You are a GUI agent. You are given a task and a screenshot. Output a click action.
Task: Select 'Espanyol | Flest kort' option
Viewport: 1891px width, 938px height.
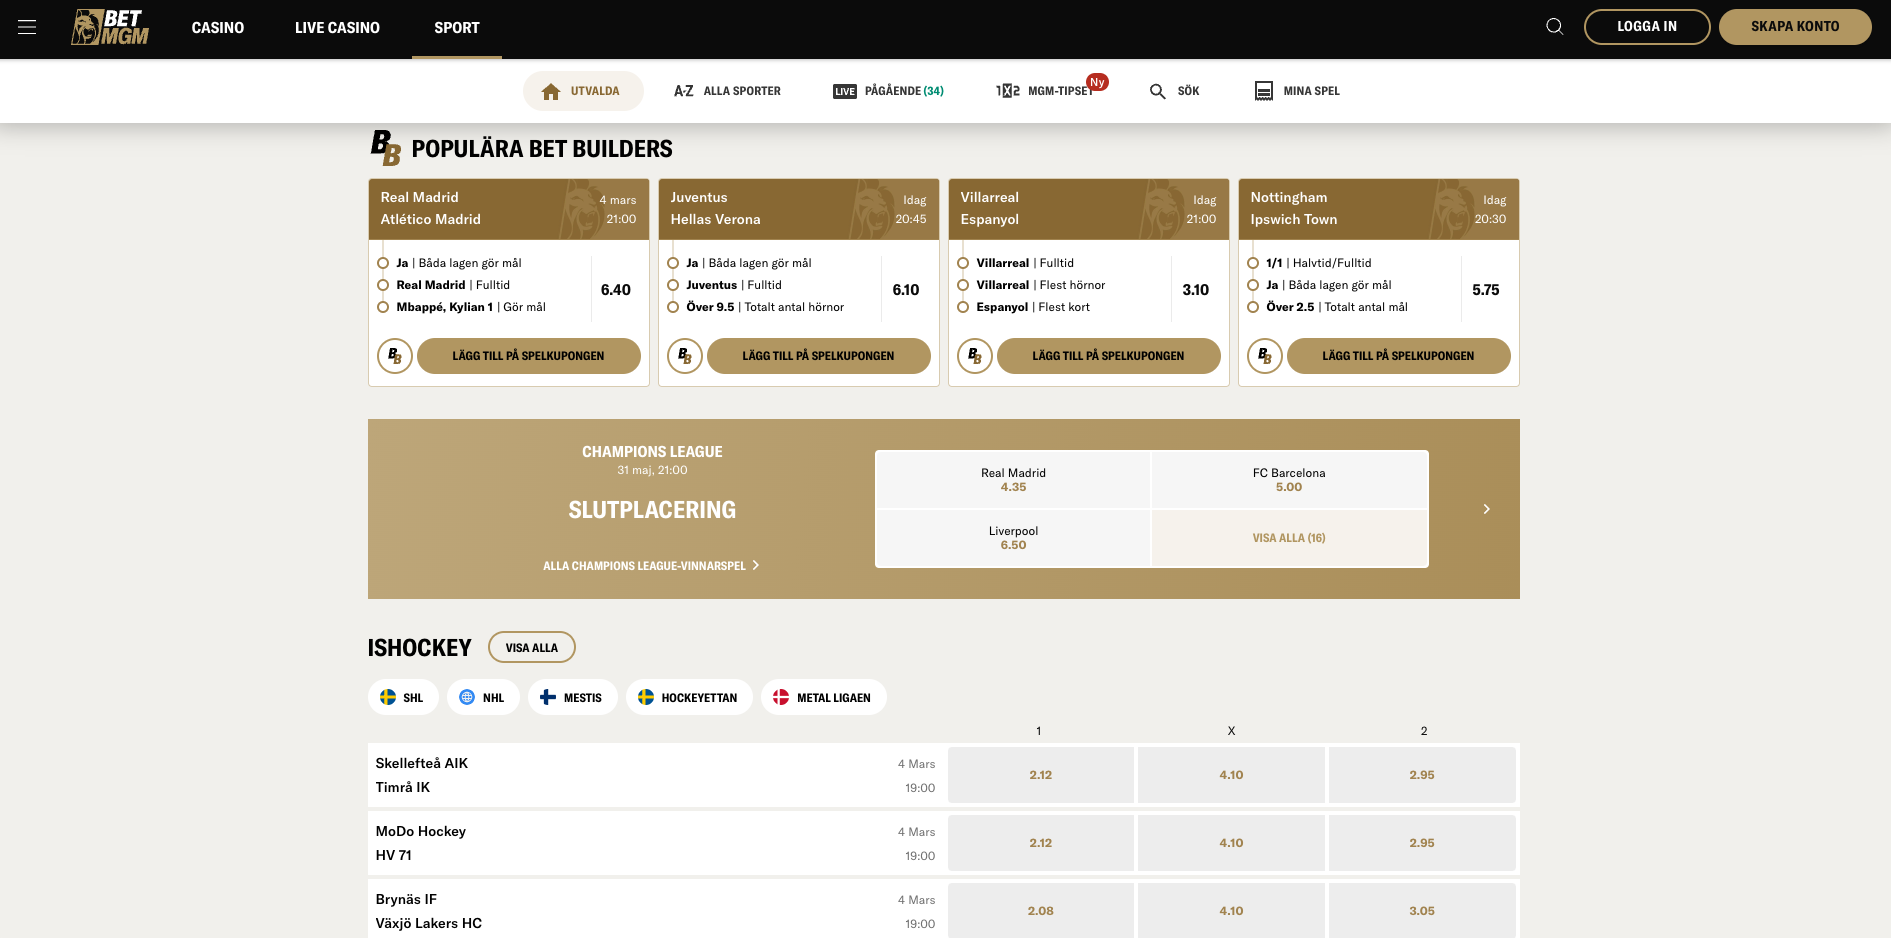pos(1033,307)
